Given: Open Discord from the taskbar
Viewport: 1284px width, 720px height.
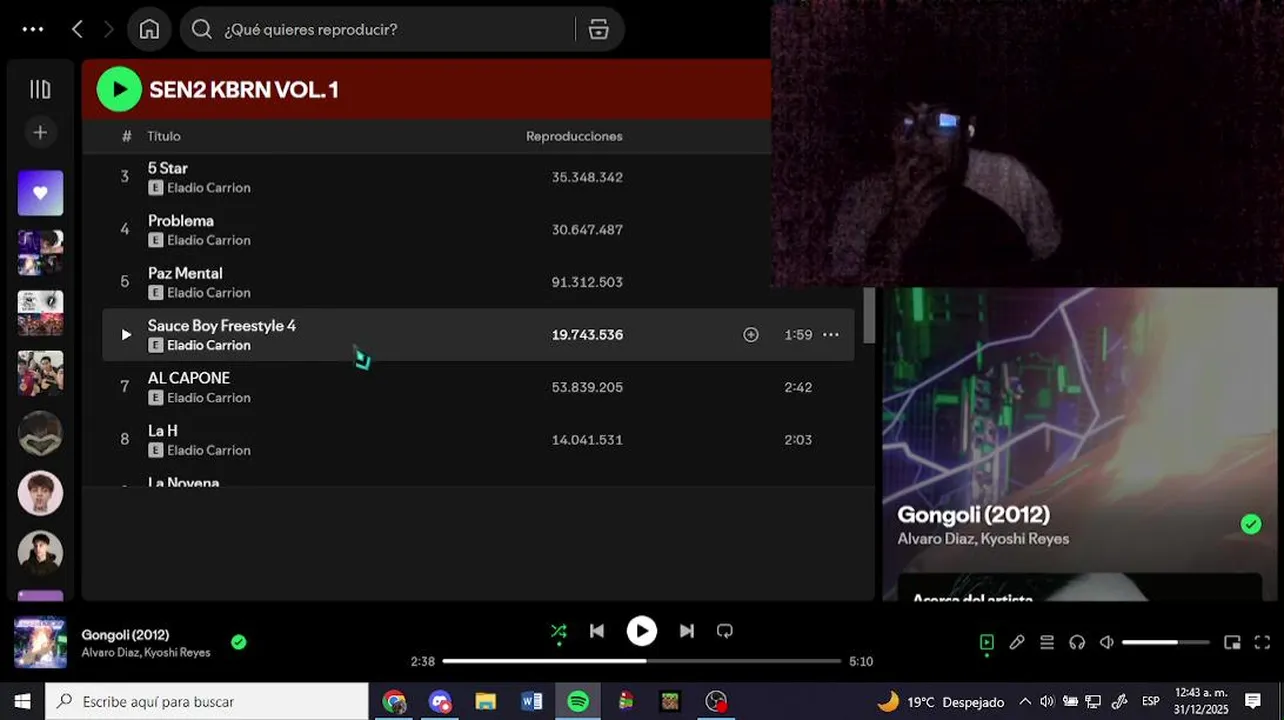Looking at the screenshot, I should pyautogui.click(x=440, y=701).
